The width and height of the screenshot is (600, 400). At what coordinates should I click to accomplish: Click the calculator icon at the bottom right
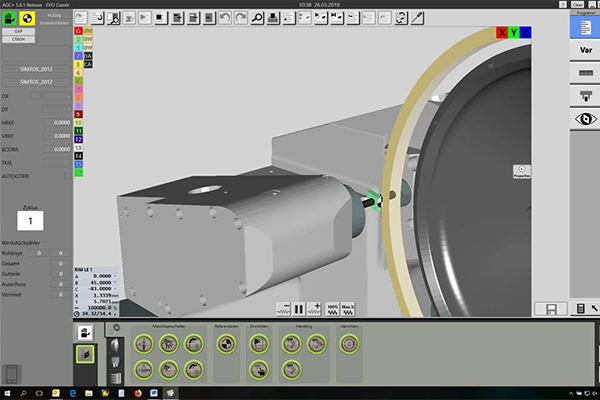(x=583, y=310)
